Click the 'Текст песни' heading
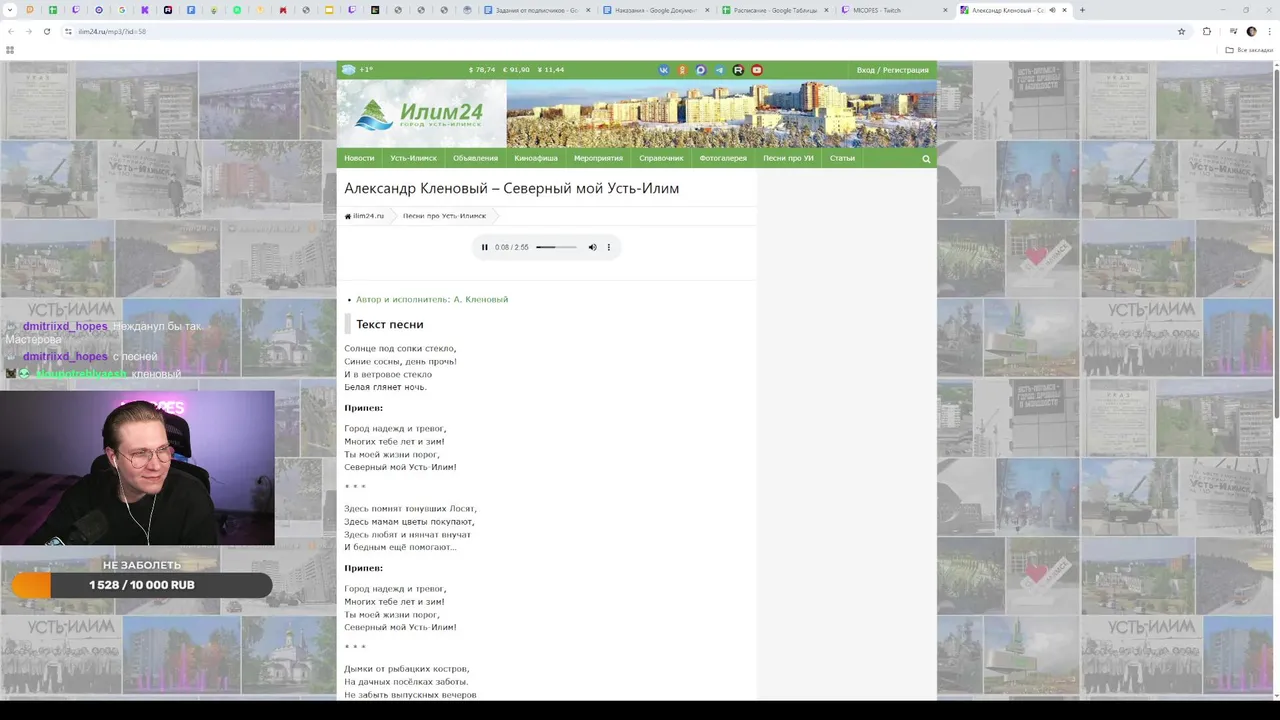Screen dimensions: 1280x720 click(390, 324)
